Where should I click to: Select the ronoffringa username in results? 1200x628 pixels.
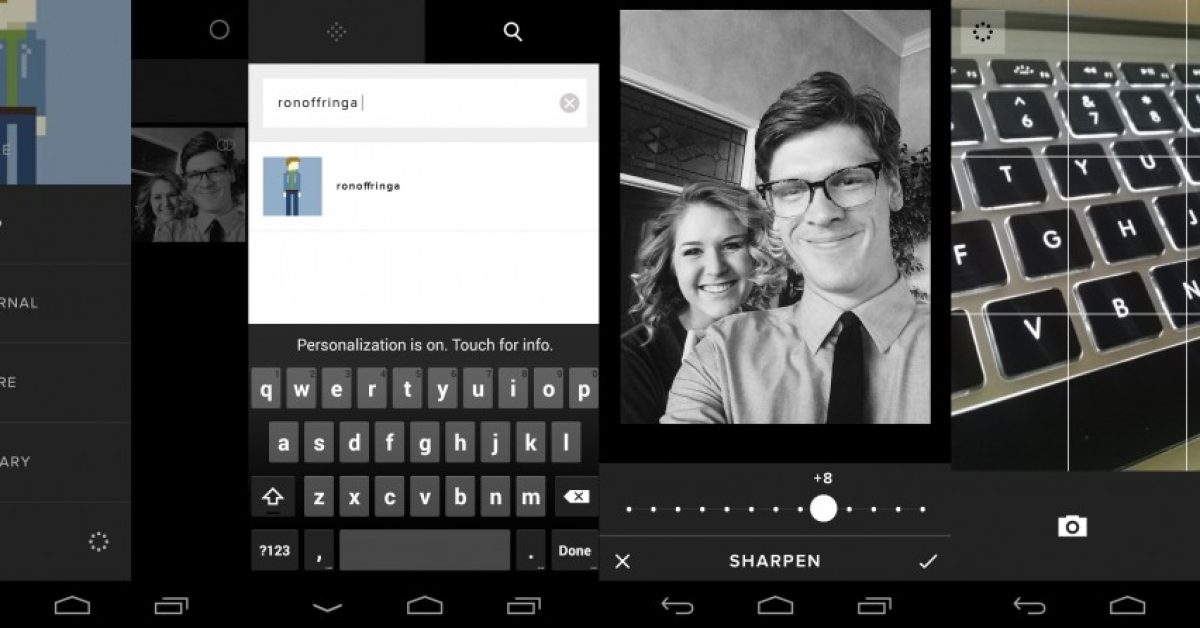pyautogui.click(x=368, y=186)
